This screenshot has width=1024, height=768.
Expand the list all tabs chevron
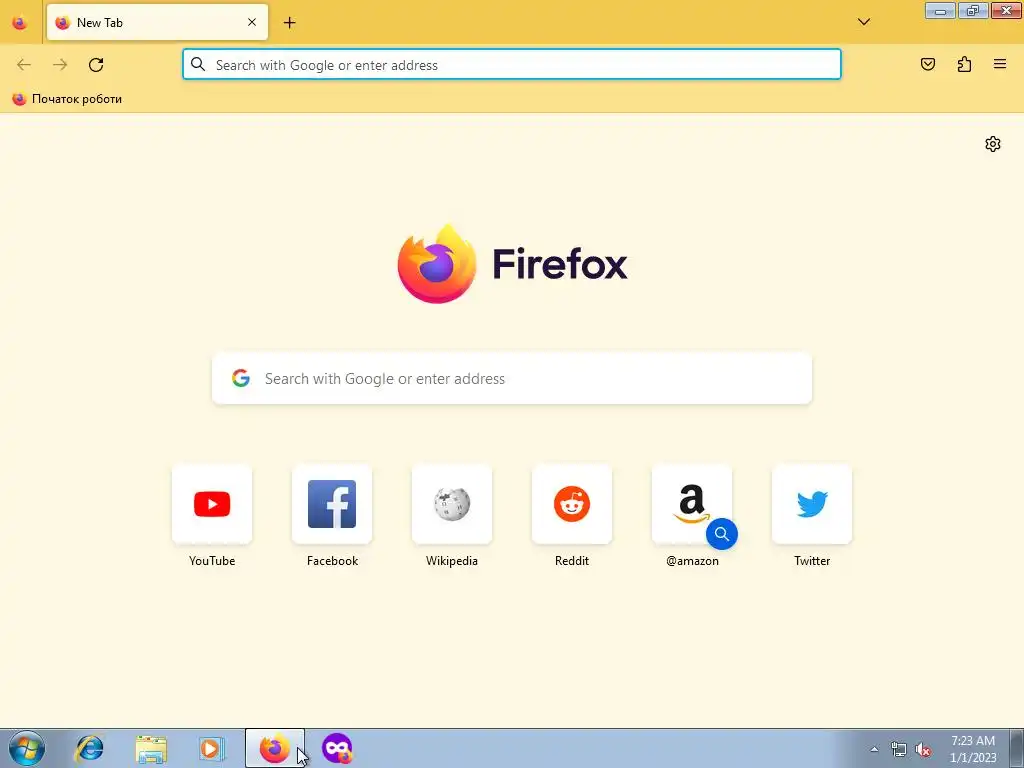[863, 22]
